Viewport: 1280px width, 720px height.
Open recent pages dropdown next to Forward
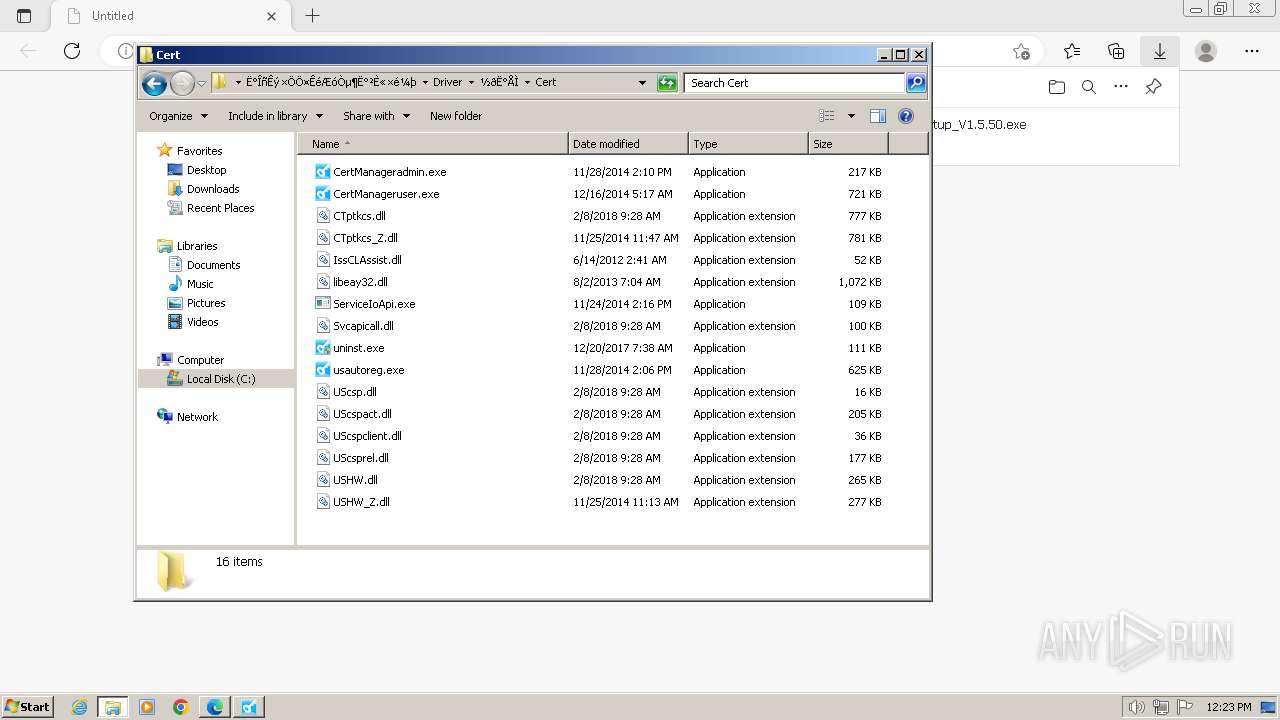click(x=201, y=83)
